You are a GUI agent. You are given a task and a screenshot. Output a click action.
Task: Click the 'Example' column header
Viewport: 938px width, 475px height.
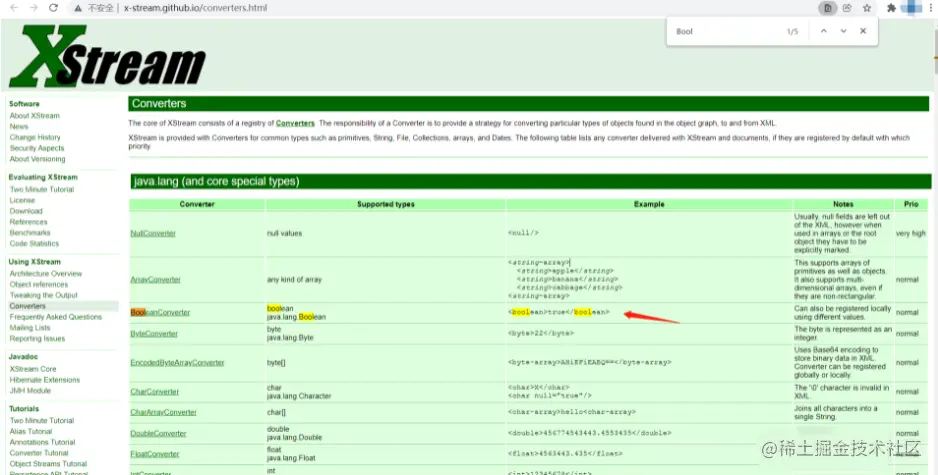[649, 204]
